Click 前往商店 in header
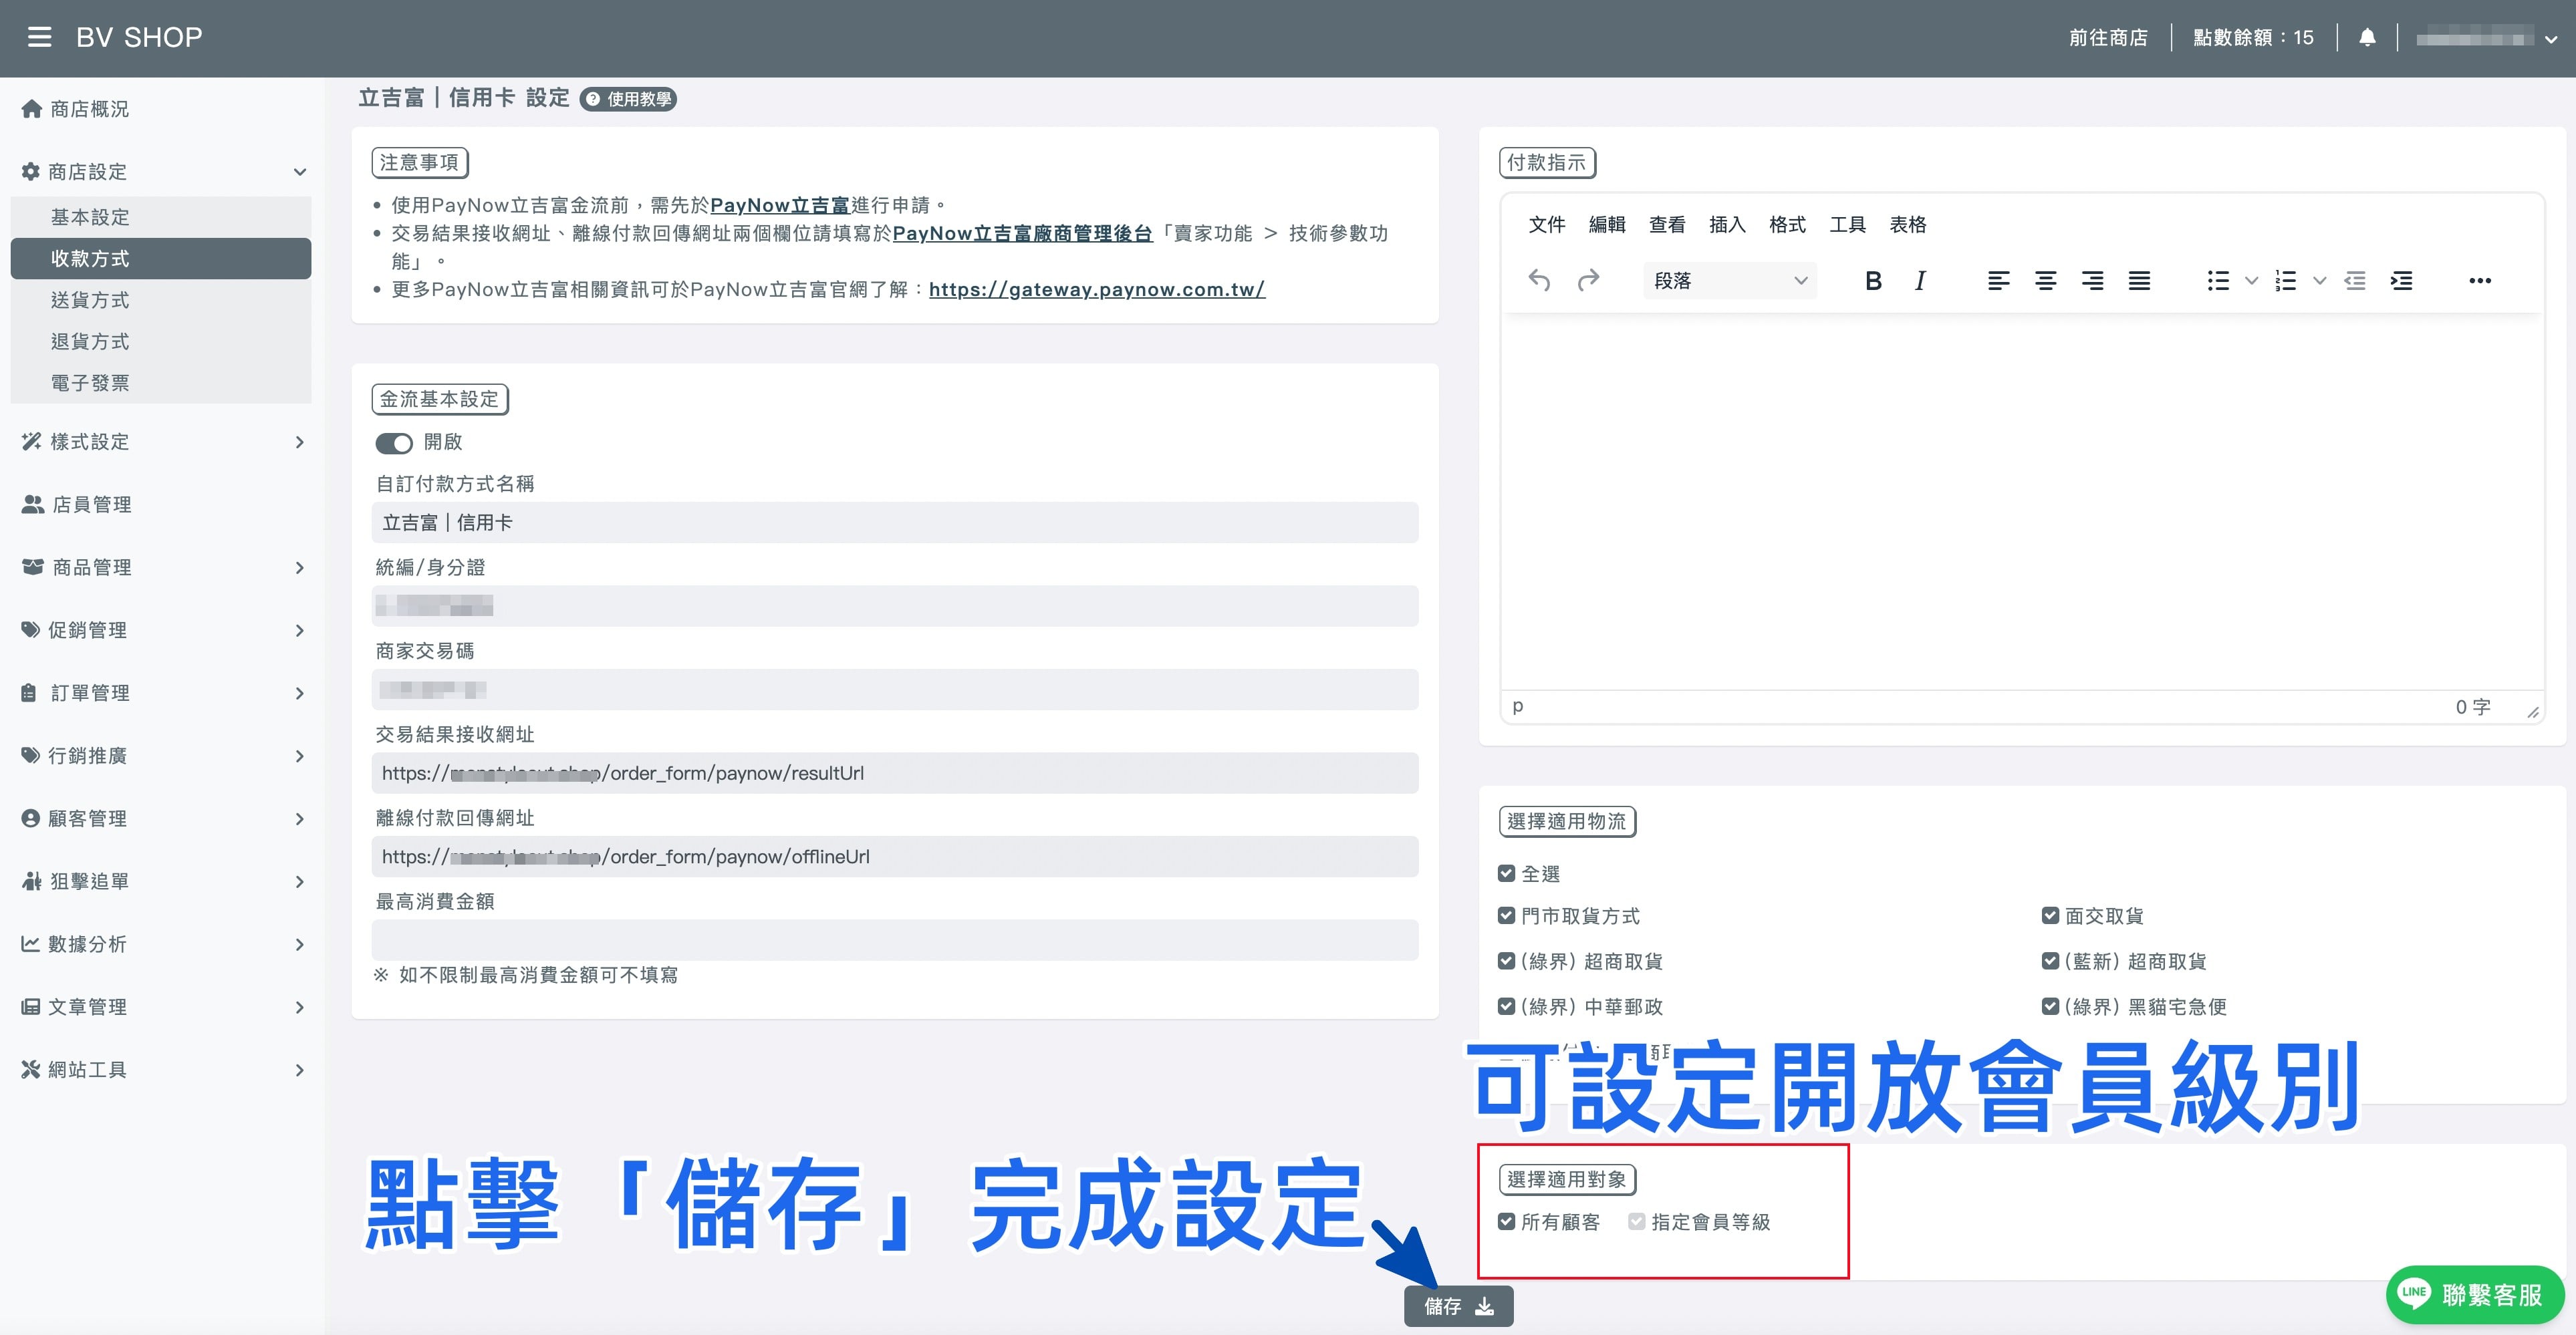2576x1335 pixels. (x=2108, y=38)
